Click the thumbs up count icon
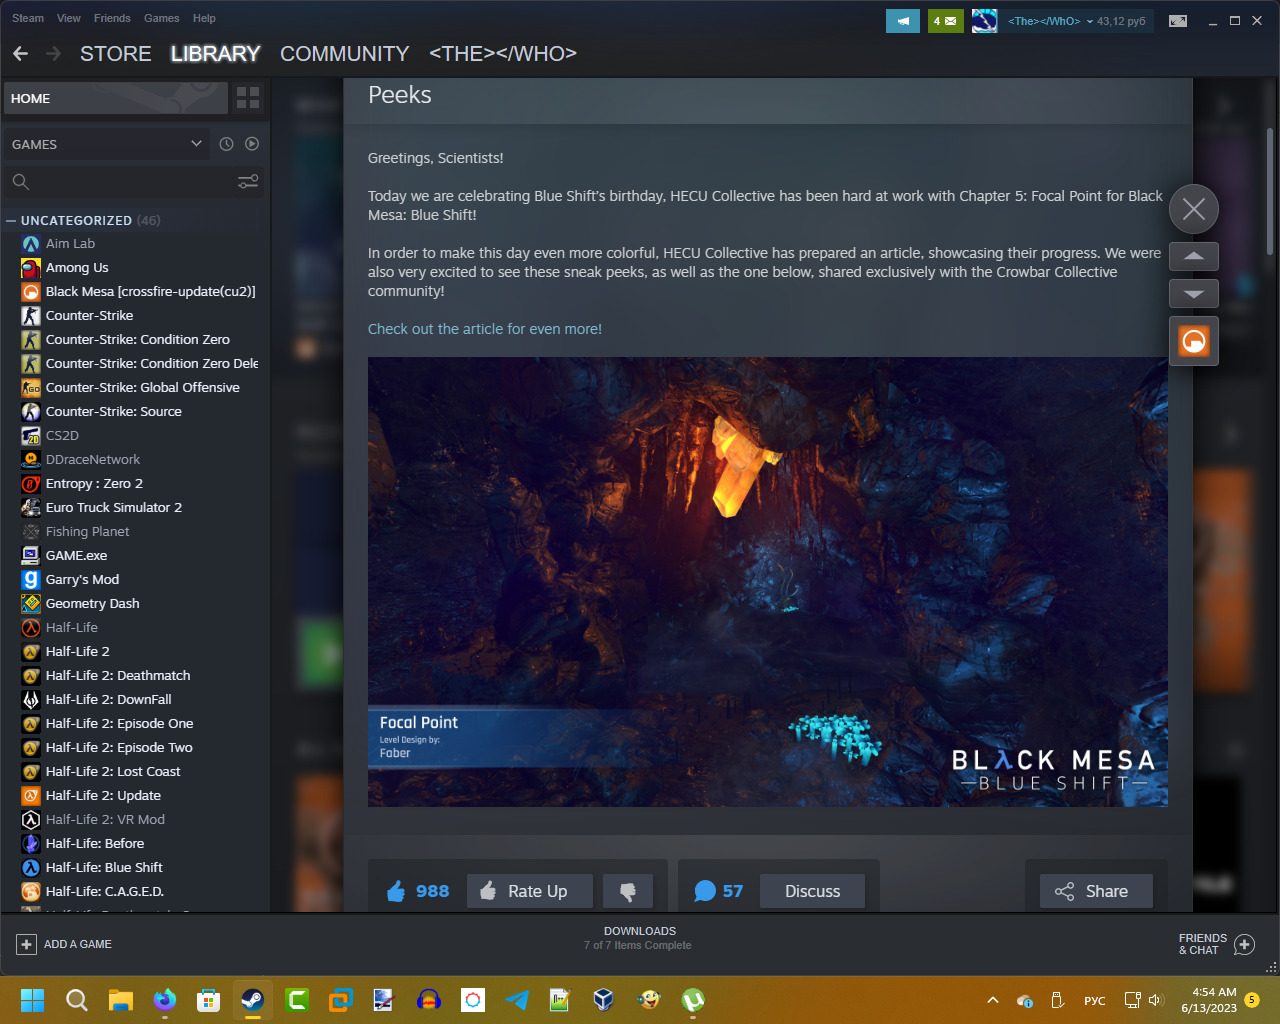This screenshot has height=1024, width=1280. click(396, 891)
